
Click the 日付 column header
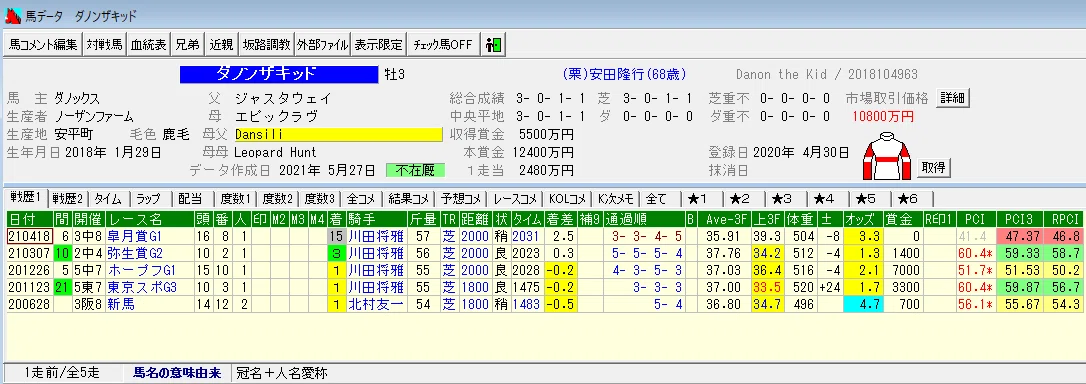coord(30,220)
